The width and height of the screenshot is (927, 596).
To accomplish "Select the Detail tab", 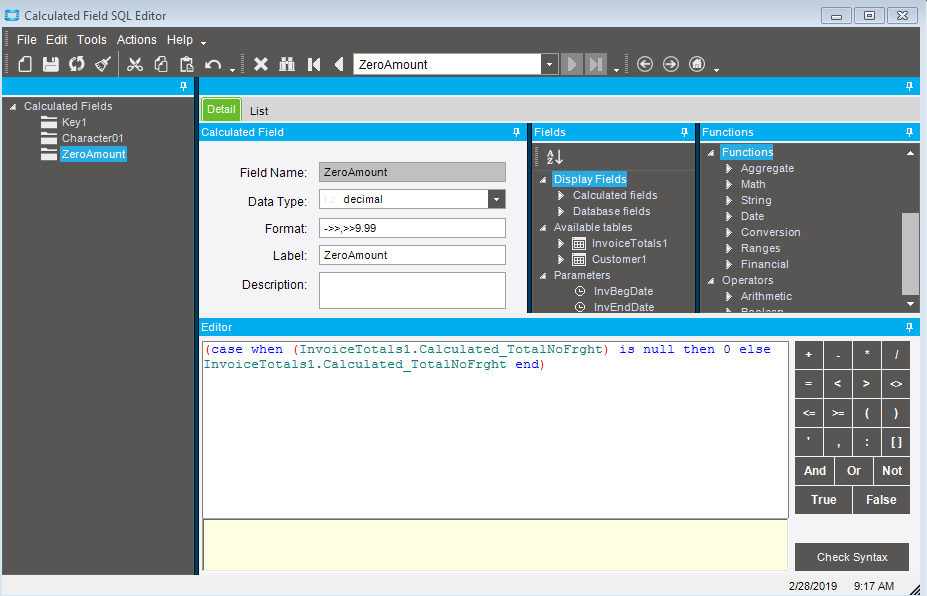I will coord(221,109).
